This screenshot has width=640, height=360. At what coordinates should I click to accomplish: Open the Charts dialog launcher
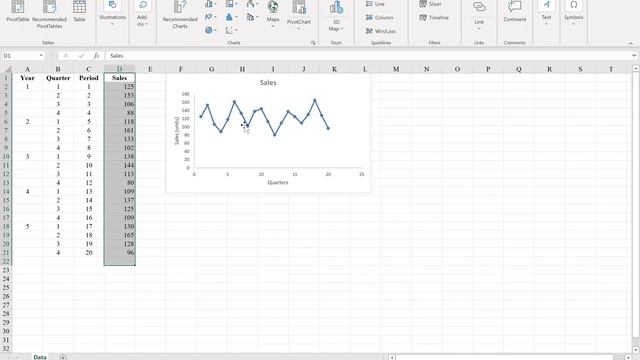(x=313, y=42)
